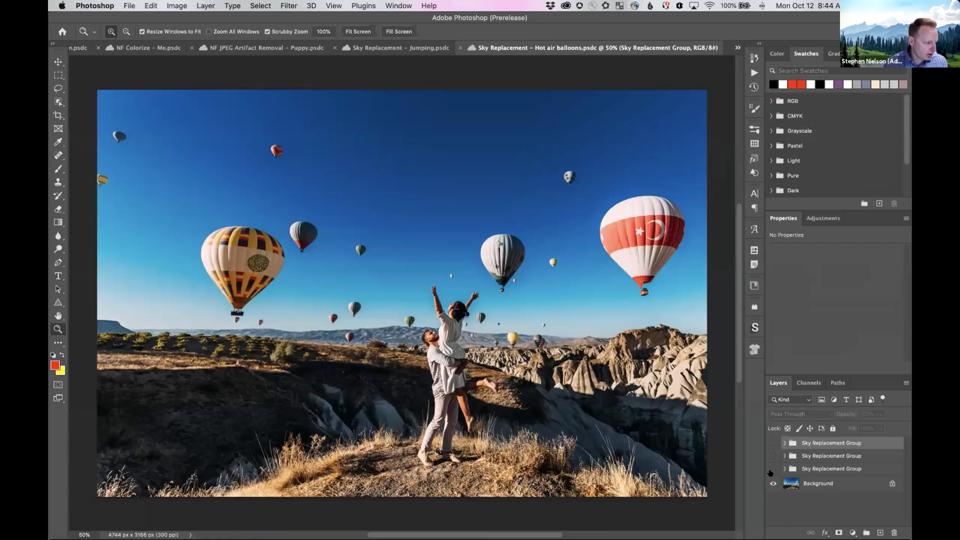Viewport: 960px width, 540px height.
Task: Click the 100% zoom button
Action: (x=323, y=31)
